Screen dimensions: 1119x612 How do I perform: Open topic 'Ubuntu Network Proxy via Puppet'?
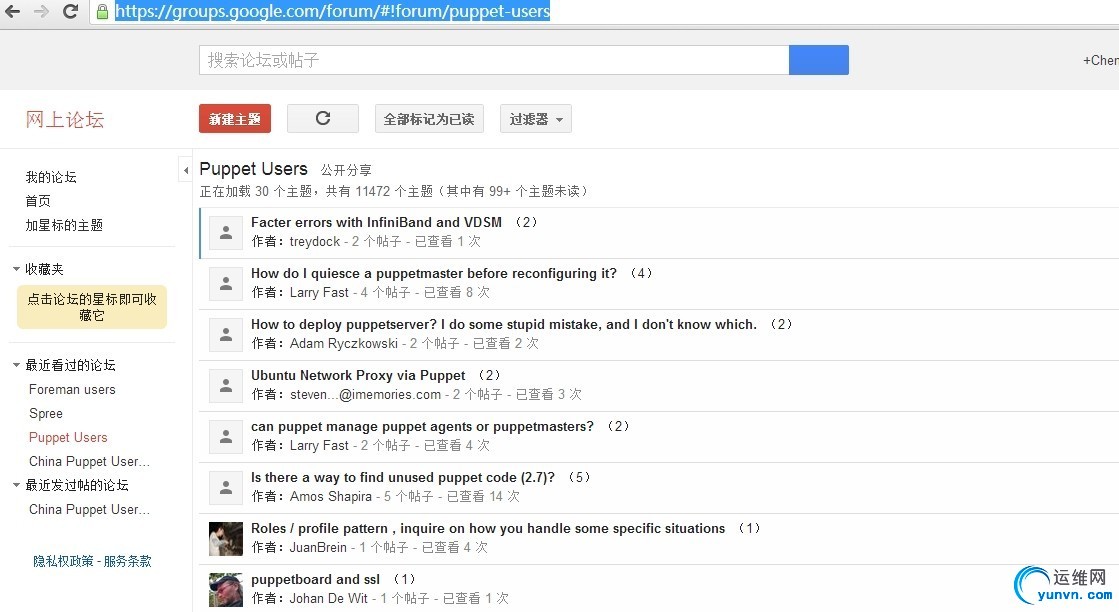[x=358, y=375]
